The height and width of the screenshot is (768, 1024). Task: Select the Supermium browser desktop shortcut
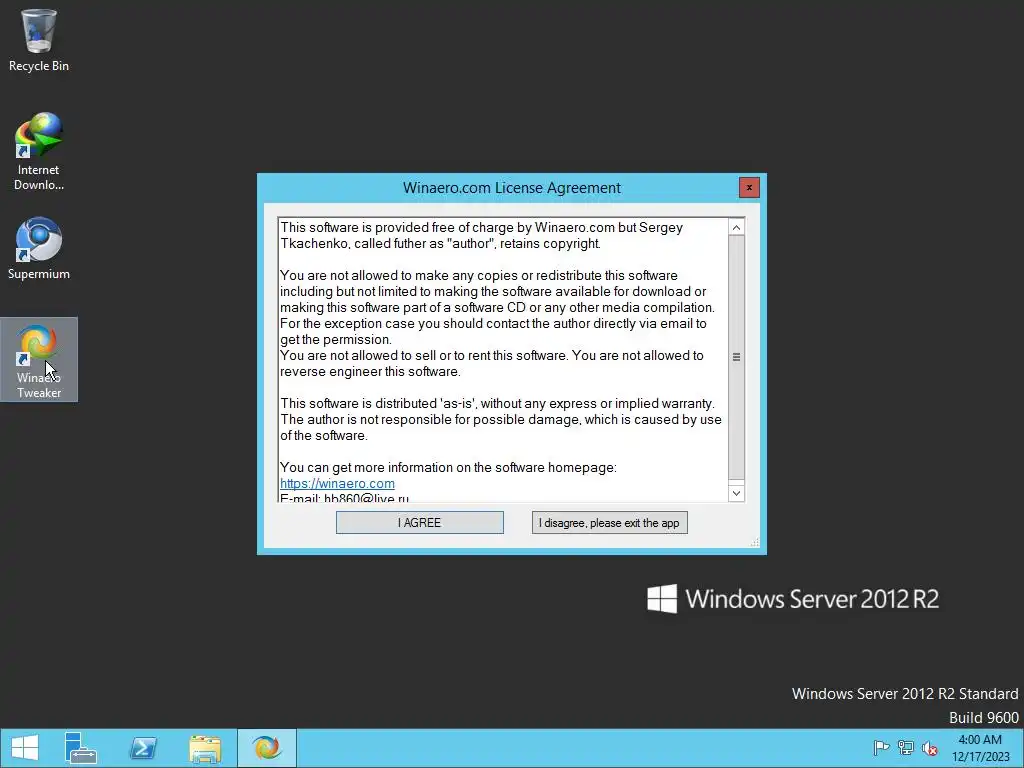coord(39,249)
